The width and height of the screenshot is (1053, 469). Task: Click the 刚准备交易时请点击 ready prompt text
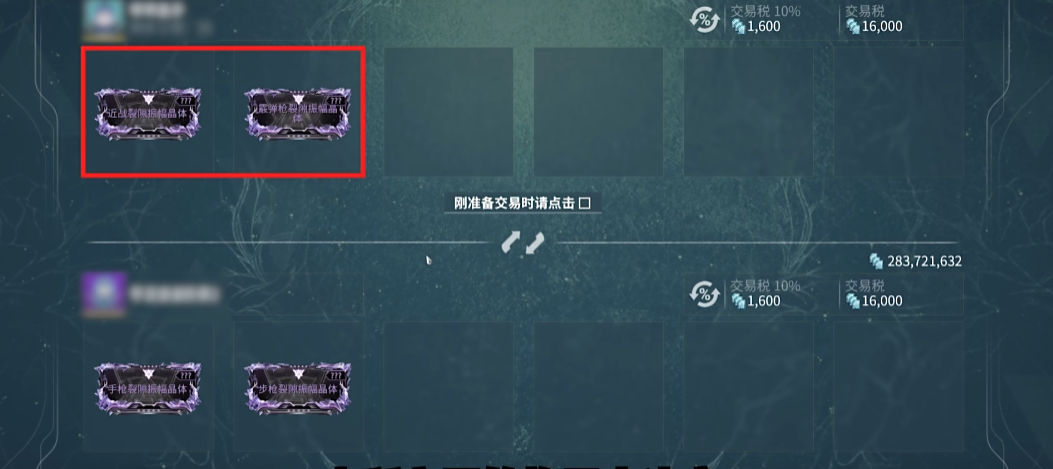(514, 204)
